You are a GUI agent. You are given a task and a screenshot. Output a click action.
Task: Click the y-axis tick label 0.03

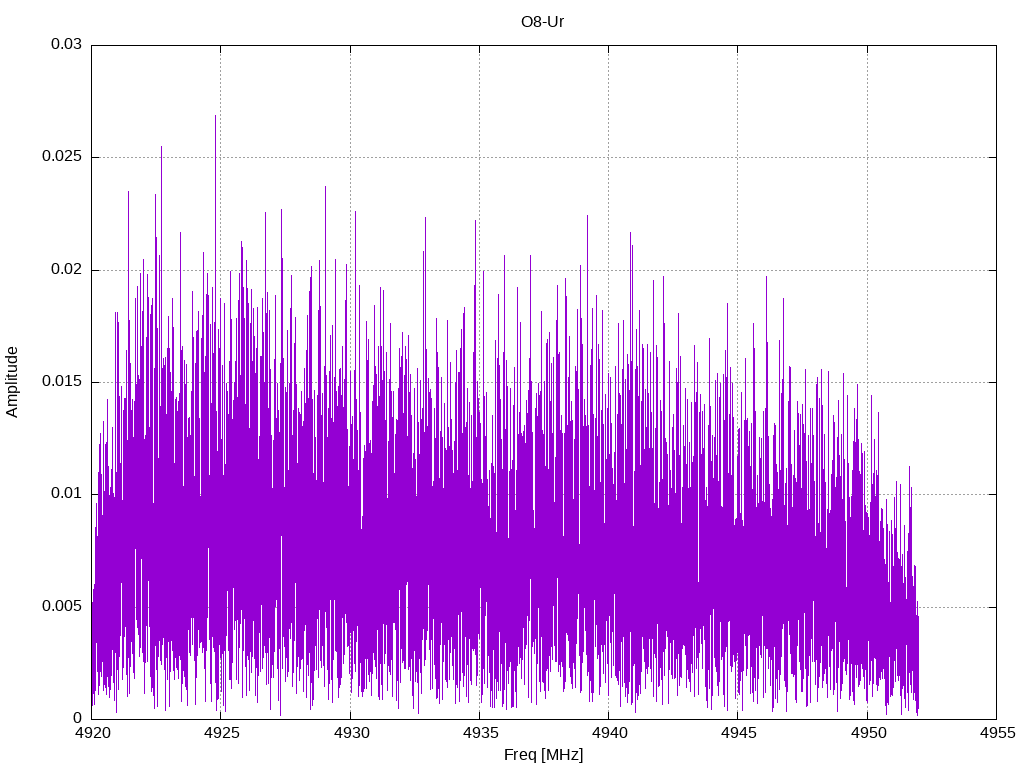pyautogui.click(x=67, y=44)
